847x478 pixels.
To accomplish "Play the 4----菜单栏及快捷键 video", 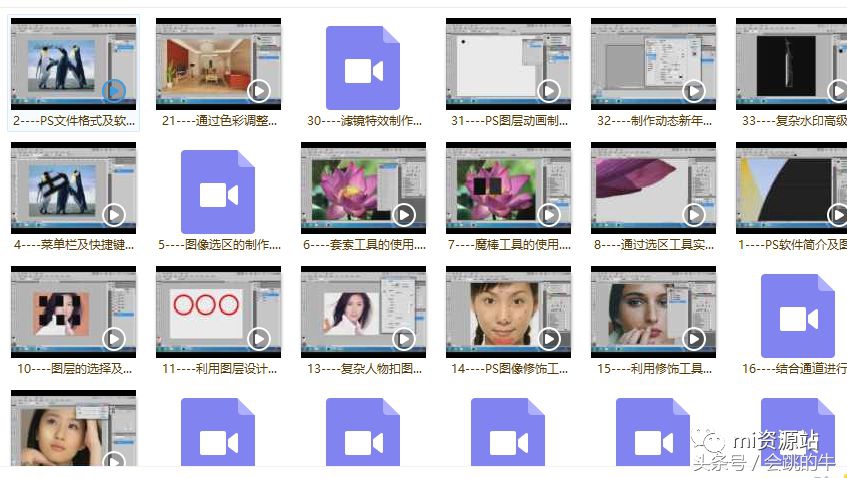I will pyautogui.click(x=114, y=215).
